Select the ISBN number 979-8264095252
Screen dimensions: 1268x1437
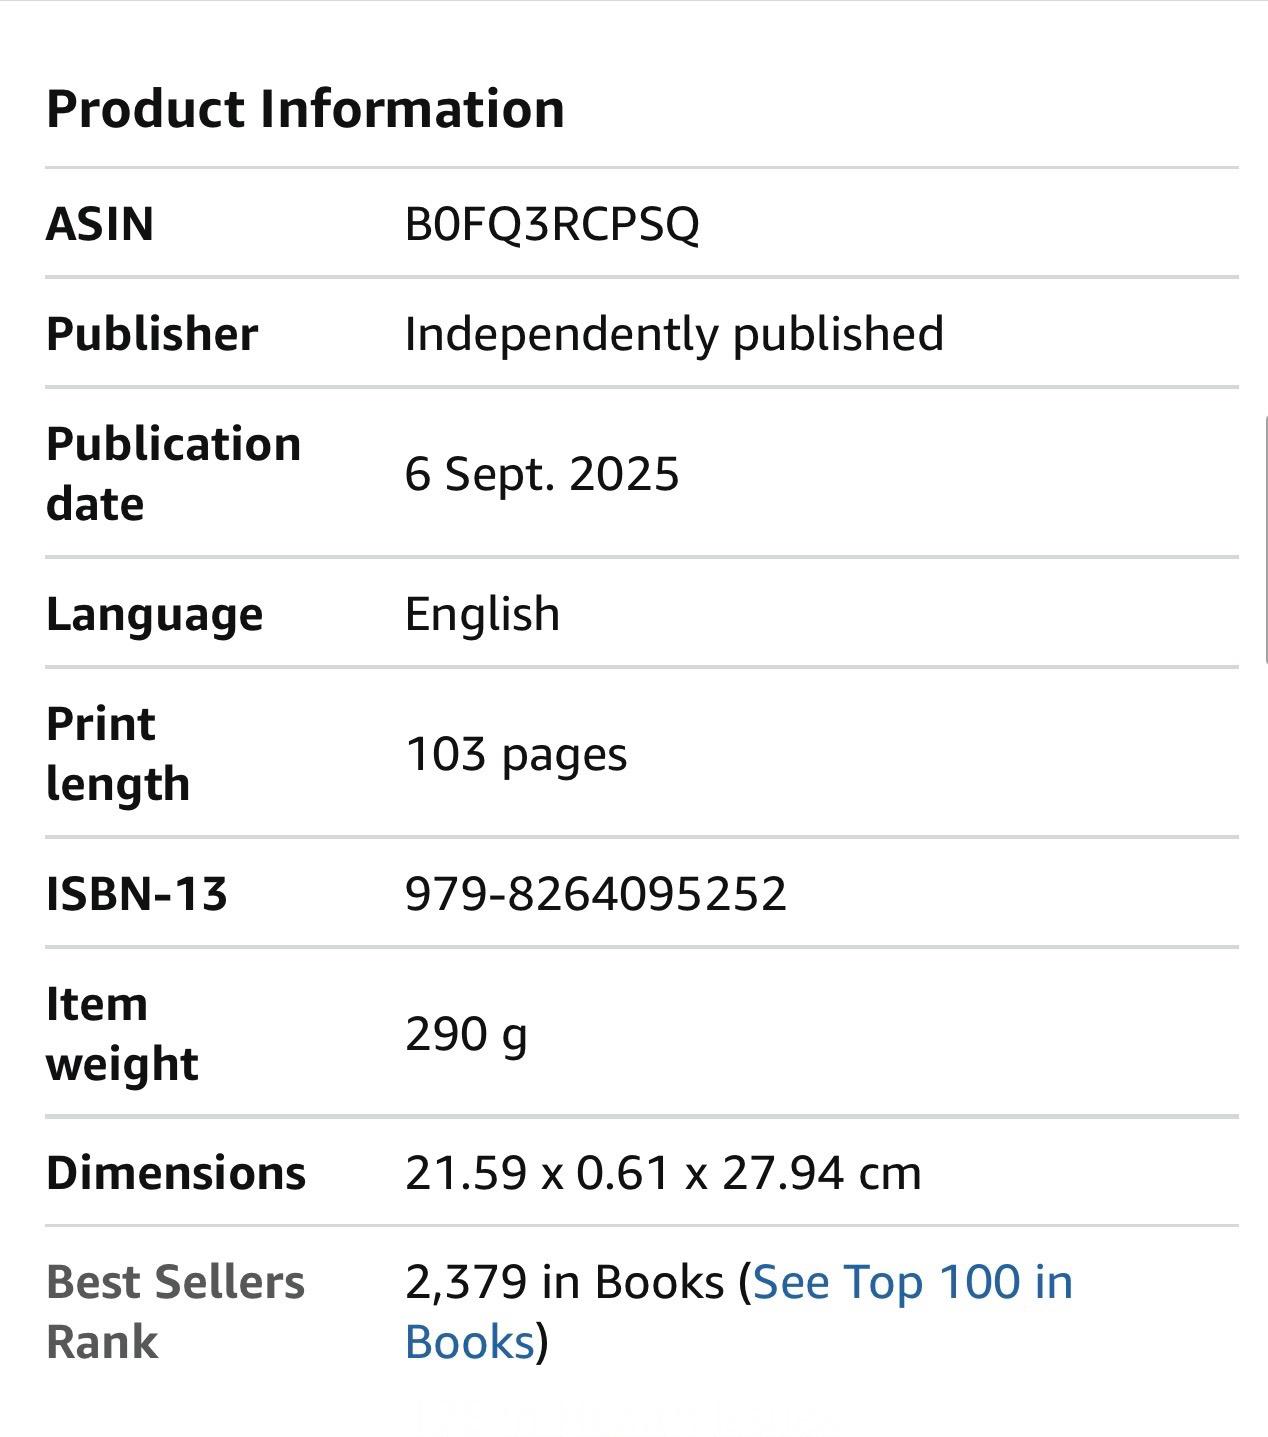[595, 893]
